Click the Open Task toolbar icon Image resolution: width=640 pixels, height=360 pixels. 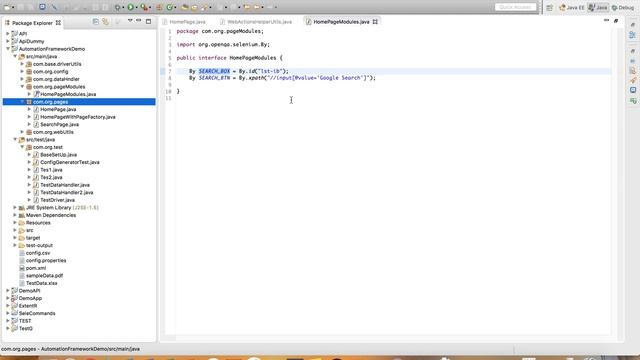pos(194,7)
